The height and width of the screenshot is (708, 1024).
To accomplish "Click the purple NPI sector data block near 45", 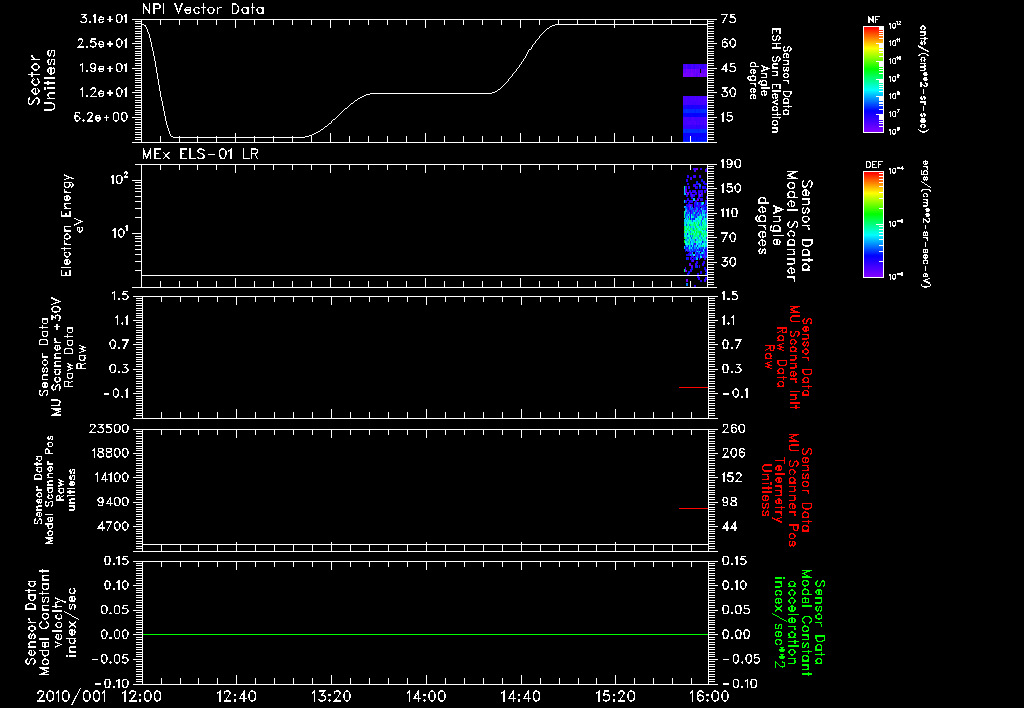I will click(696, 71).
